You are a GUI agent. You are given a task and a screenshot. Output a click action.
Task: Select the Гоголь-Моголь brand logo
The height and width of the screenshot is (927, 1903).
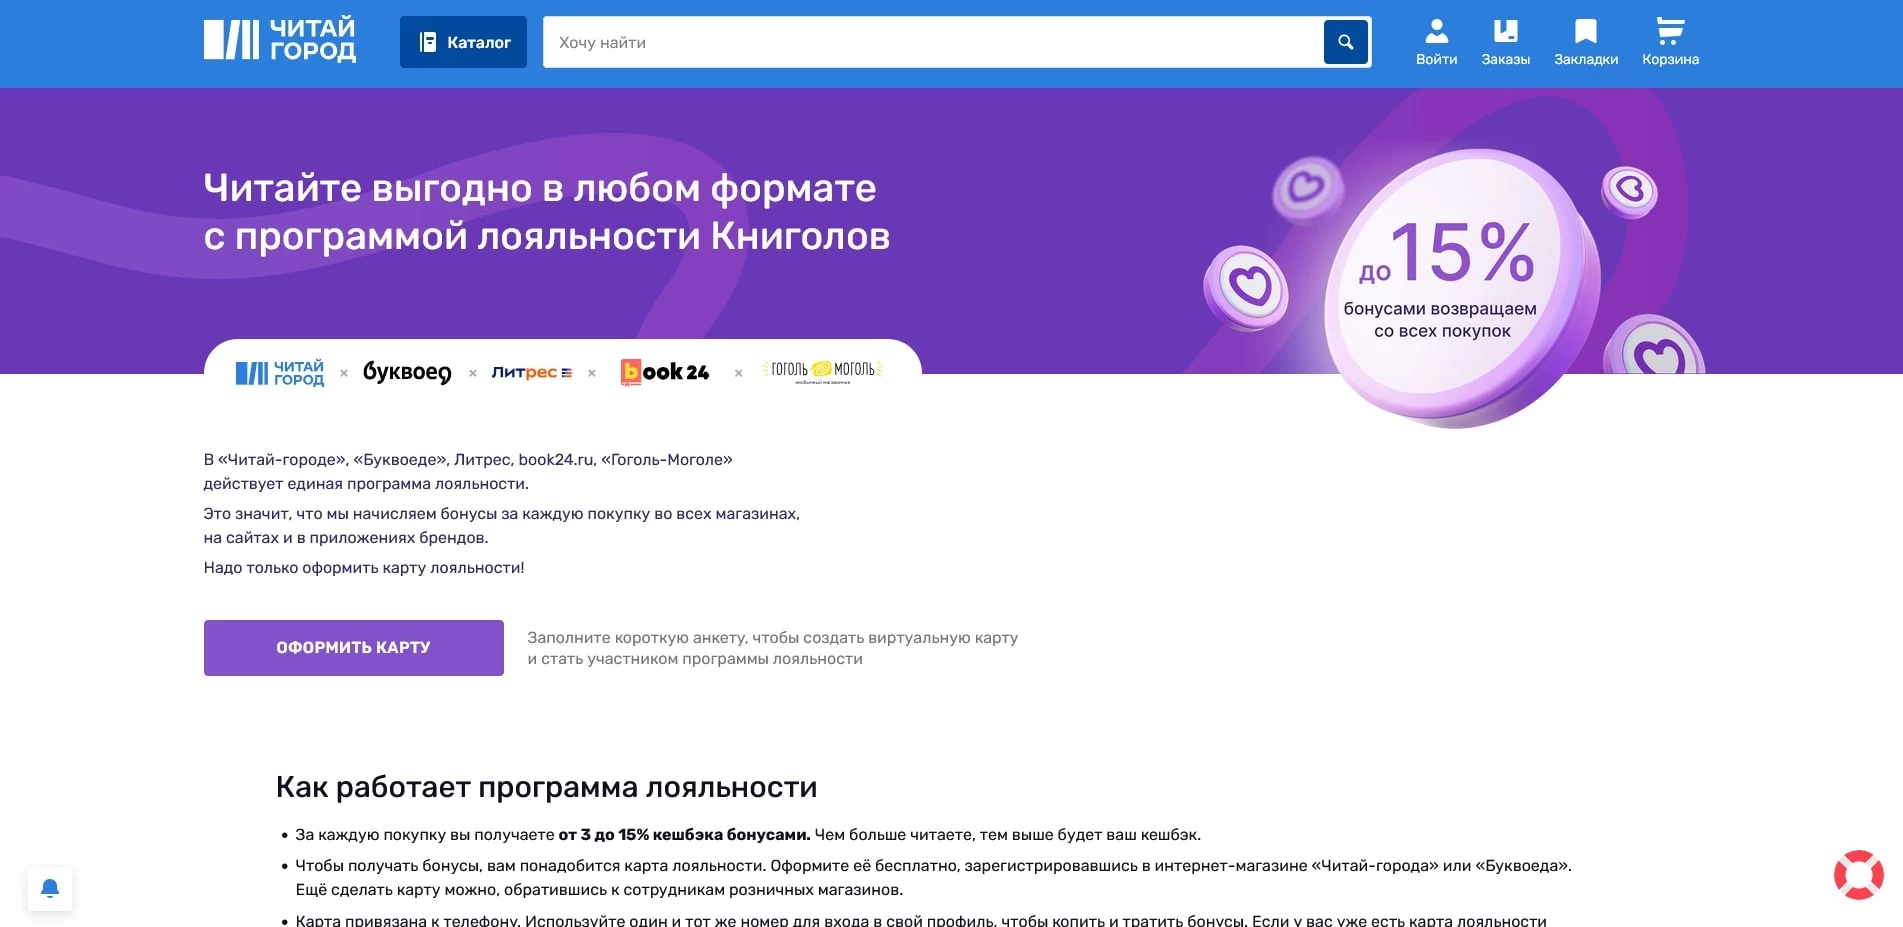(823, 371)
